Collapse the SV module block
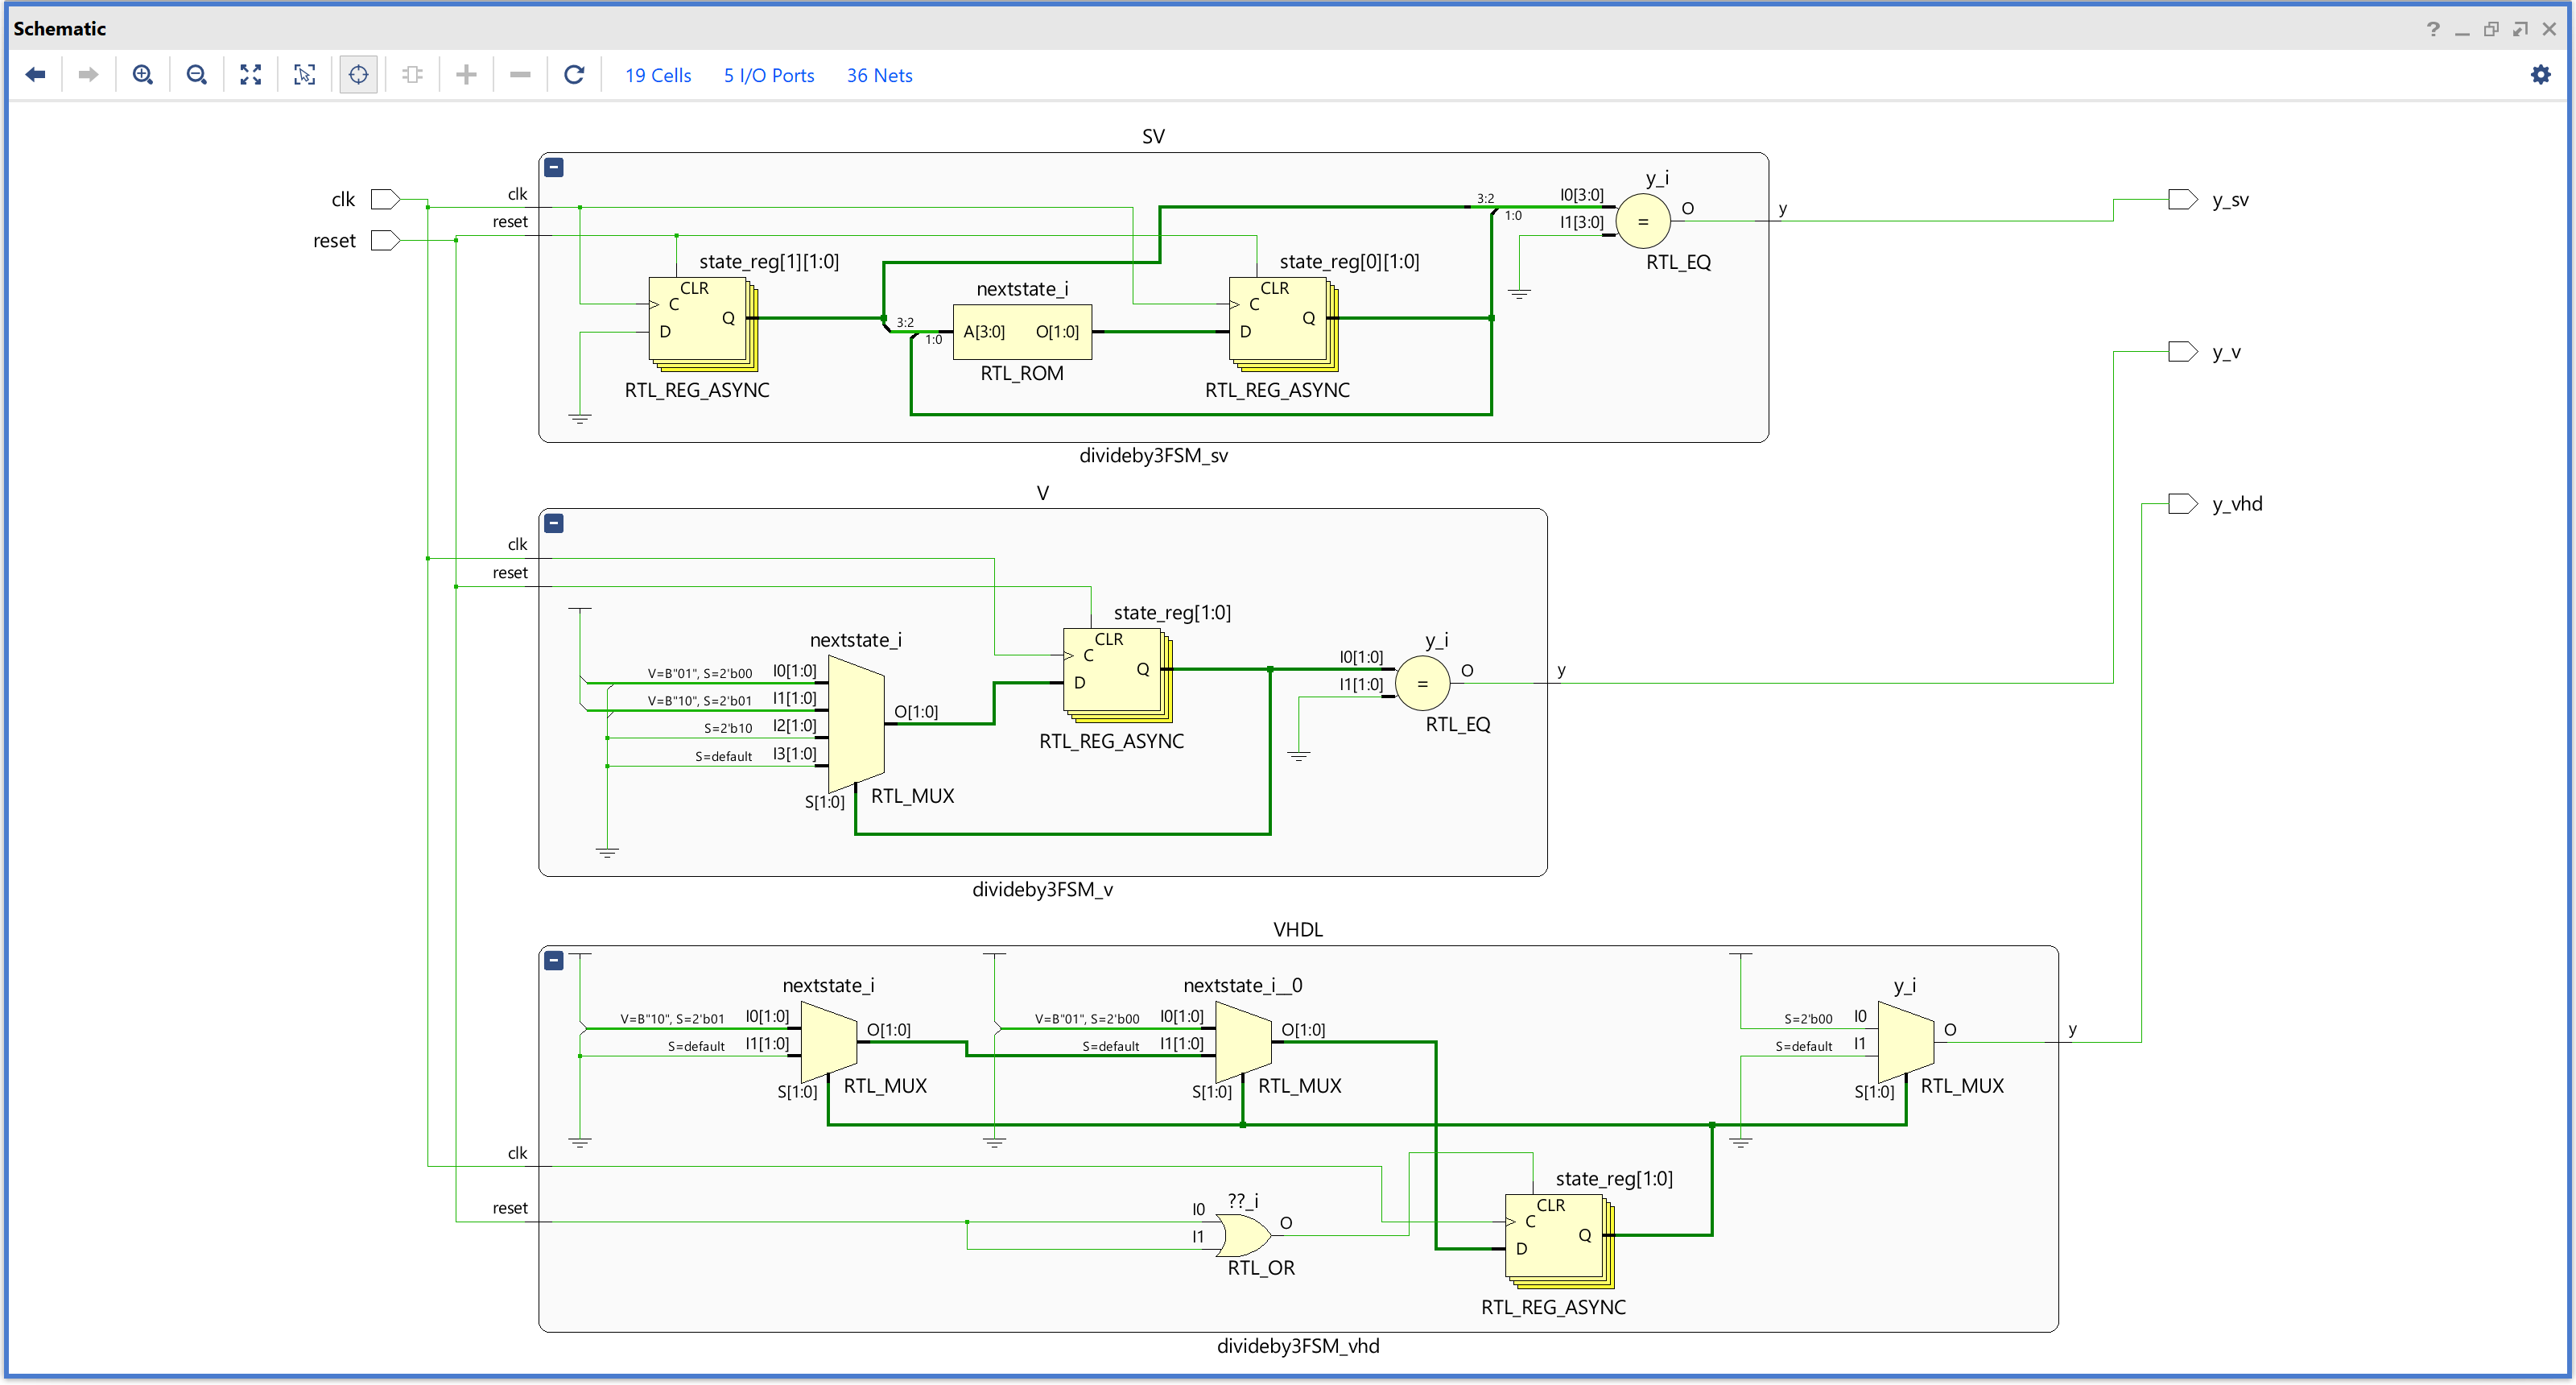The image size is (2576, 1385). point(554,168)
